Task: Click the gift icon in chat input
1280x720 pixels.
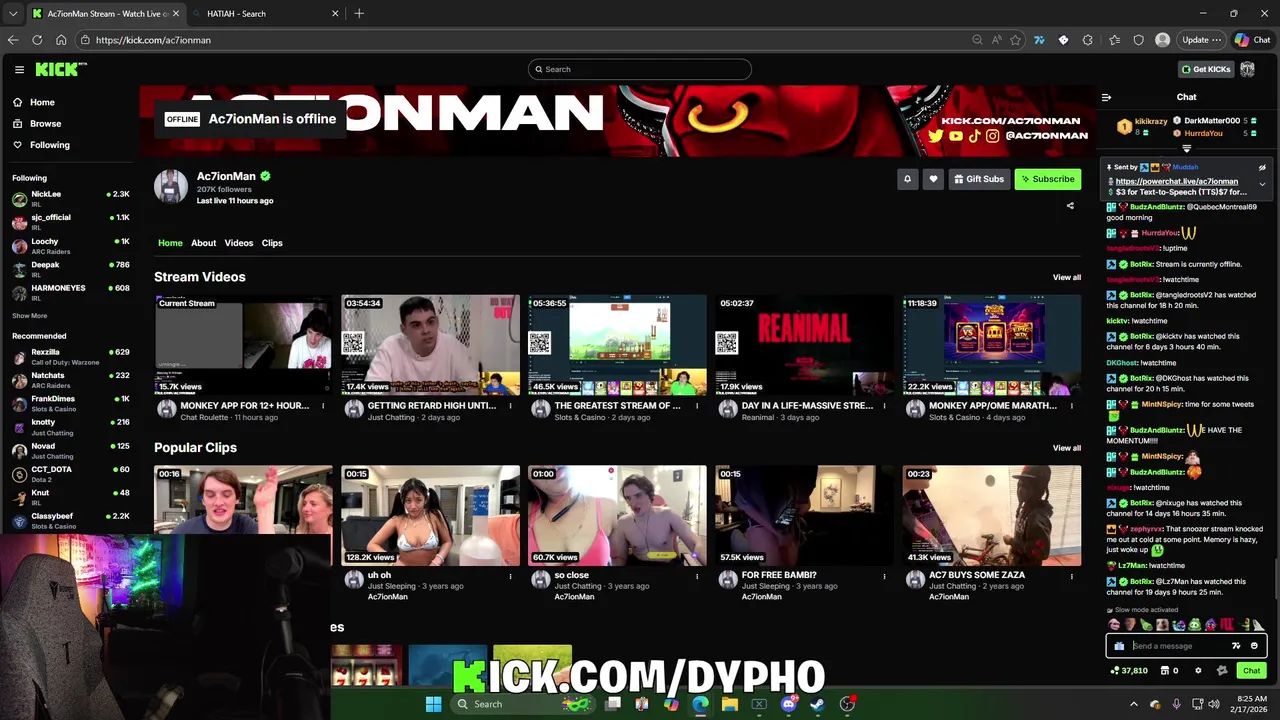Action: (x=1119, y=646)
